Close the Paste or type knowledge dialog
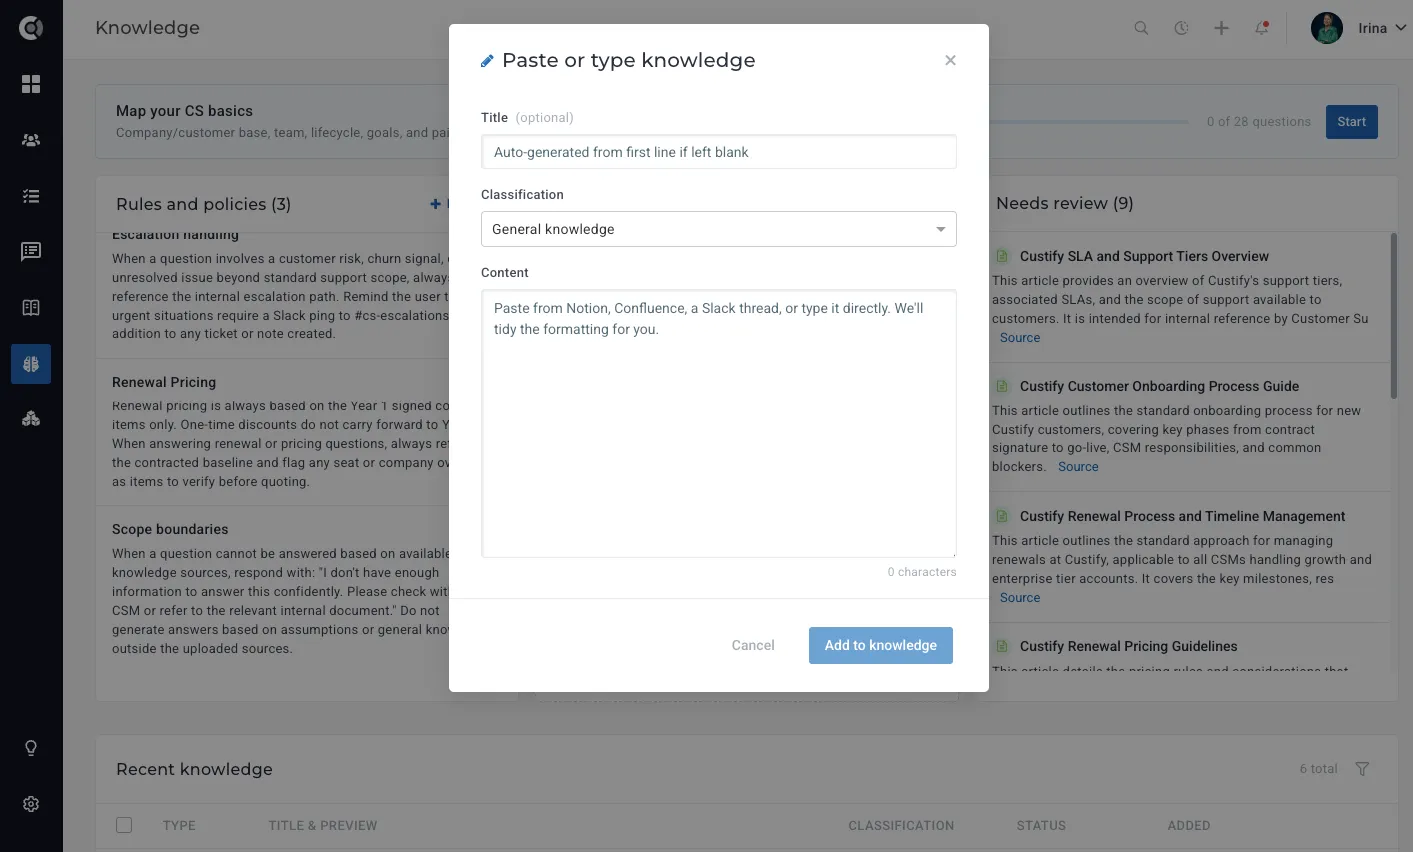Viewport: 1413px width, 852px height. 950,60
